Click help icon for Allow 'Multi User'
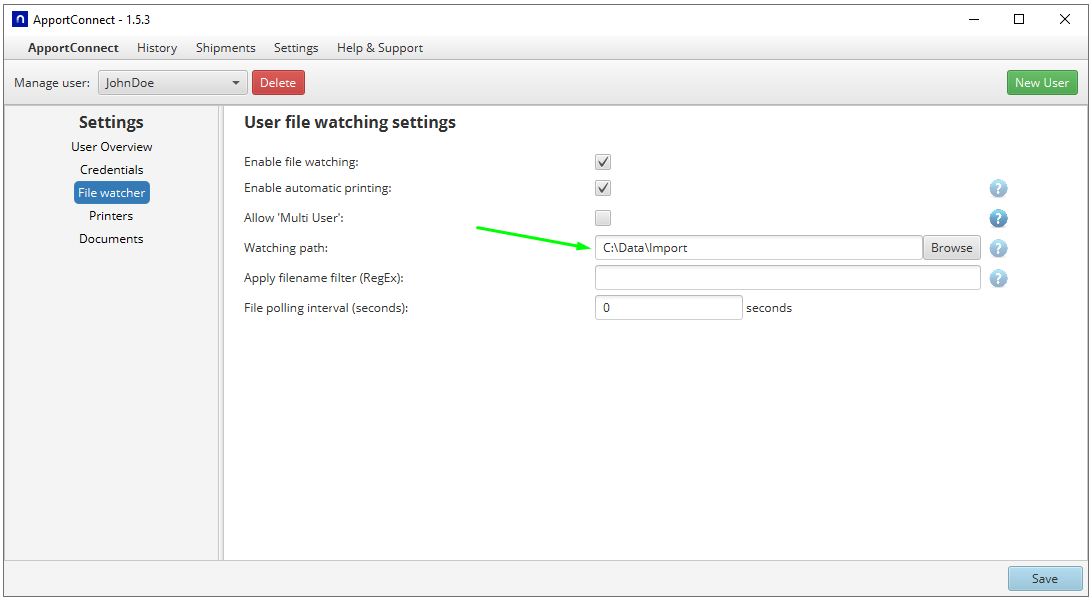Screen dimensions: 1092x600 (x=998, y=218)
